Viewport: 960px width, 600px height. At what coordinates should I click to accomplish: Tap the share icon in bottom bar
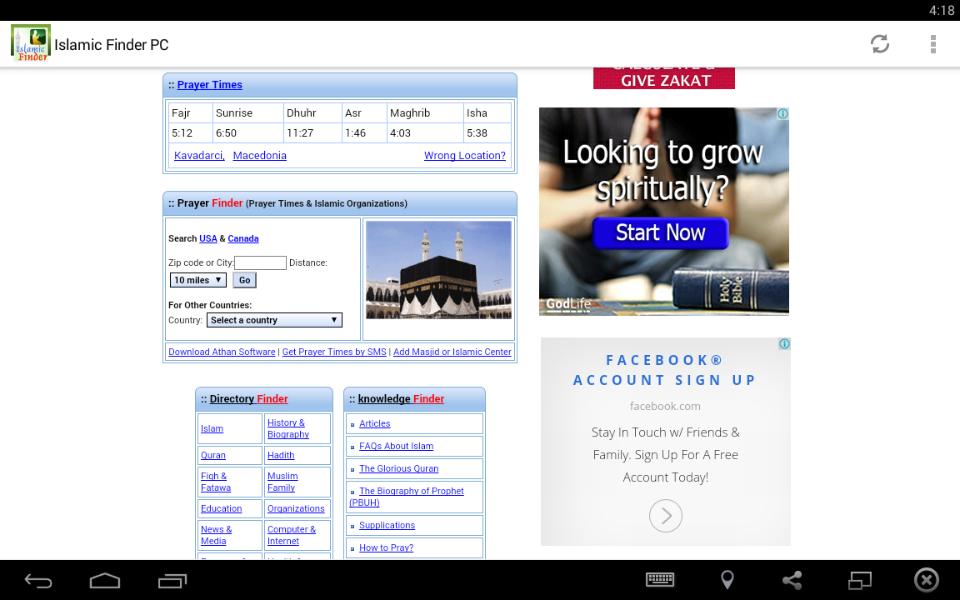pyautogui.click(x=792, y=579)
